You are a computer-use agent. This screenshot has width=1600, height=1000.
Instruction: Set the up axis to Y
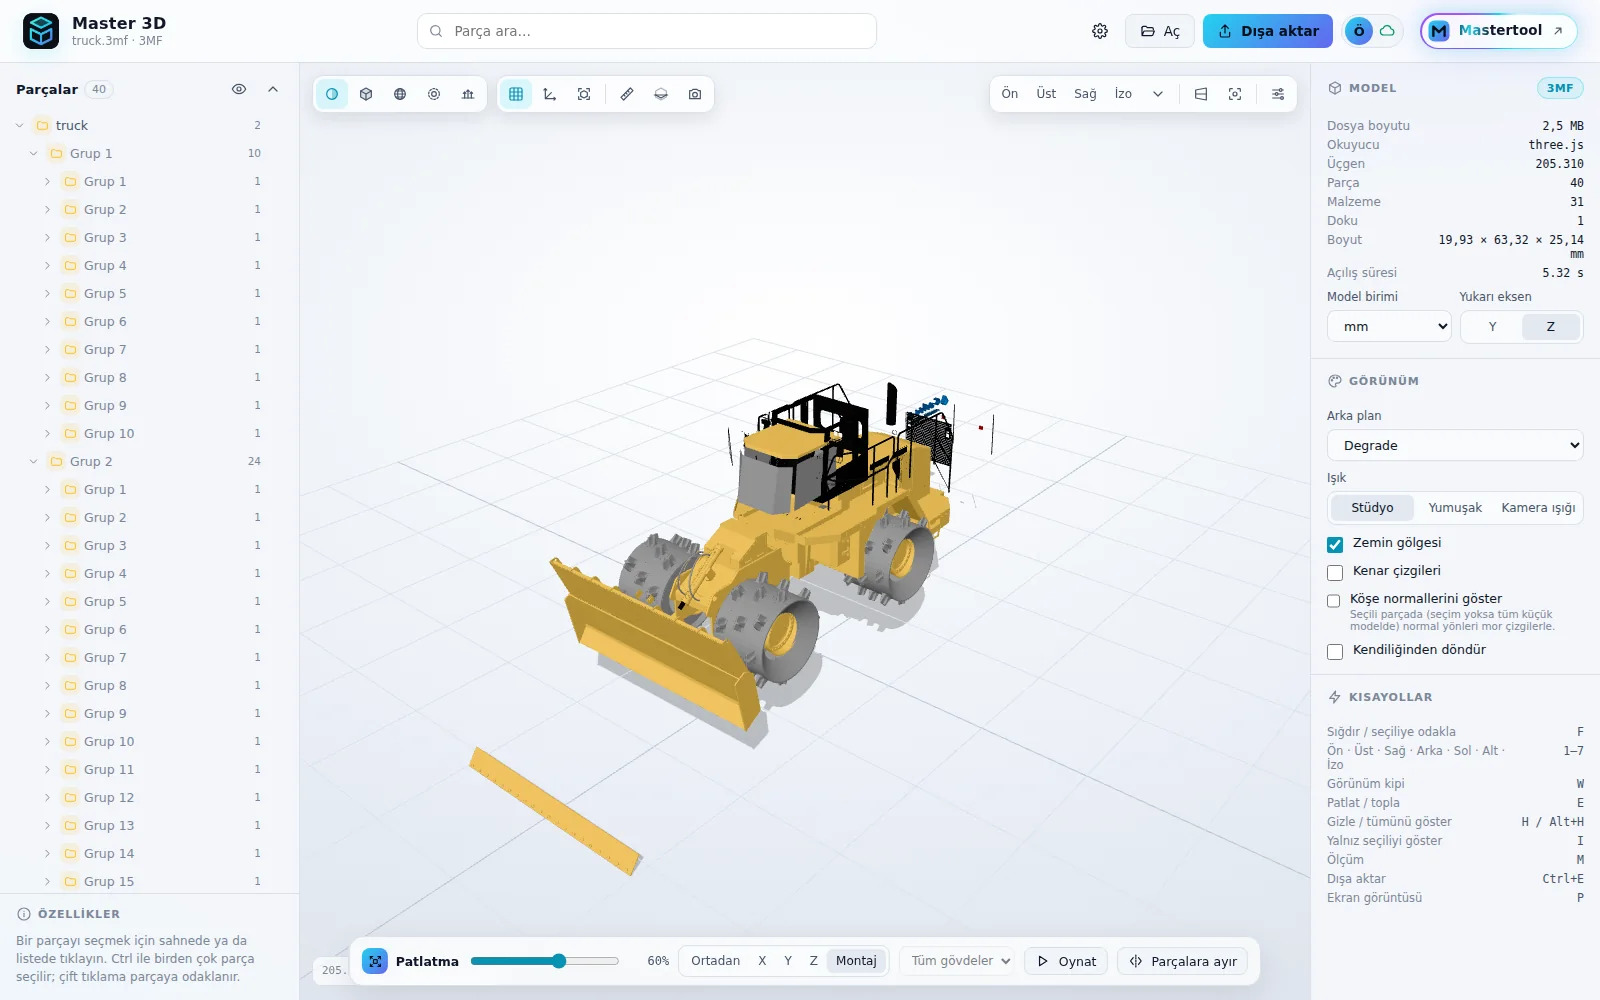click(x=1493, y=327)
